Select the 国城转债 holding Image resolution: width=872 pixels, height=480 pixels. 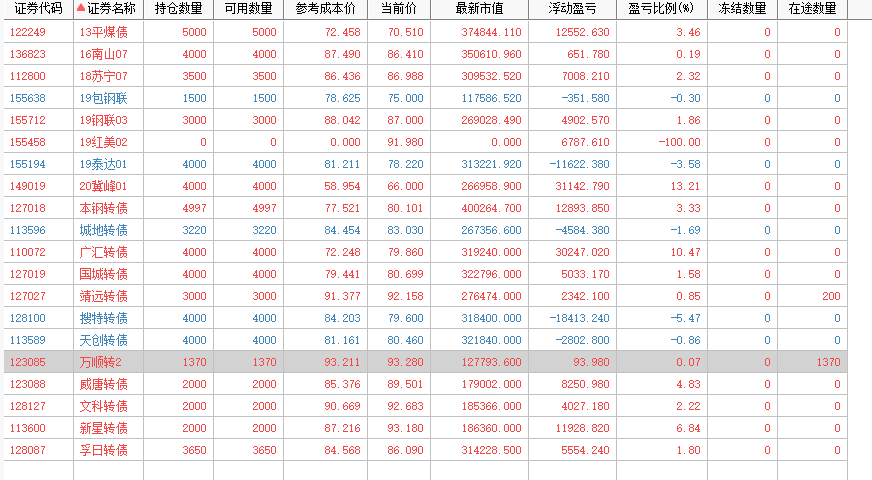103,274
